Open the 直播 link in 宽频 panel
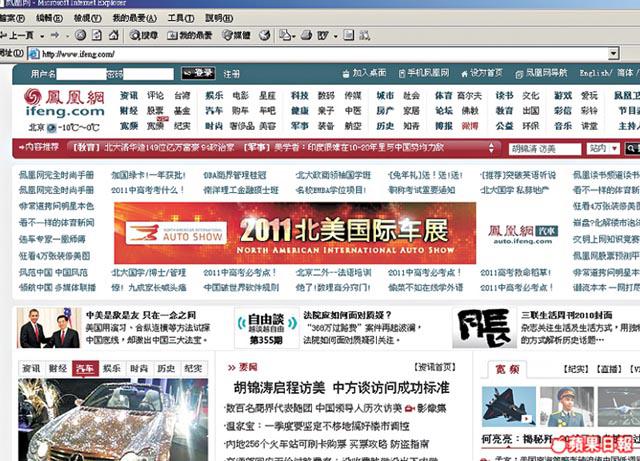The height and width of the screenshot is (461, 640). (x=609, y=369)
